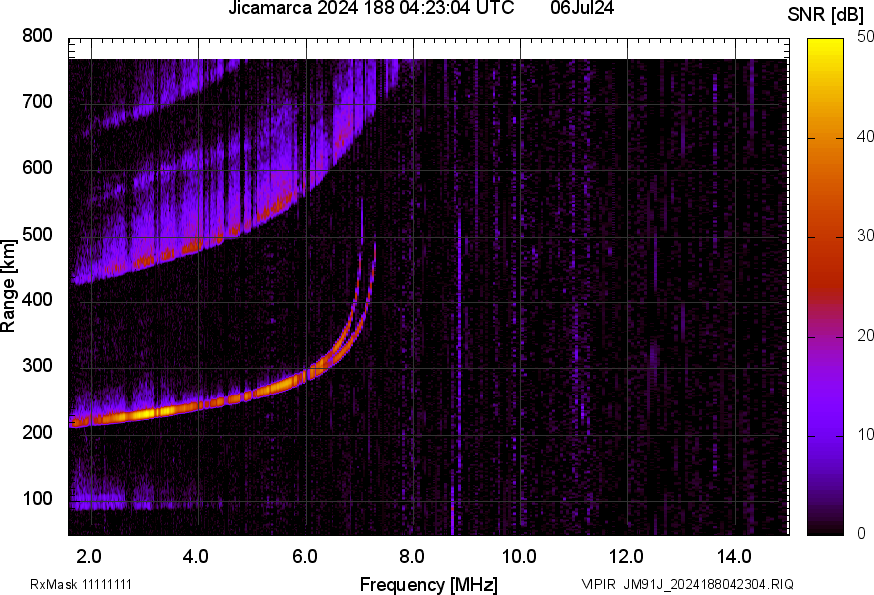Click the yellow top of the SNR colorbar
874x595 pixels.
[x=826, y=50]
